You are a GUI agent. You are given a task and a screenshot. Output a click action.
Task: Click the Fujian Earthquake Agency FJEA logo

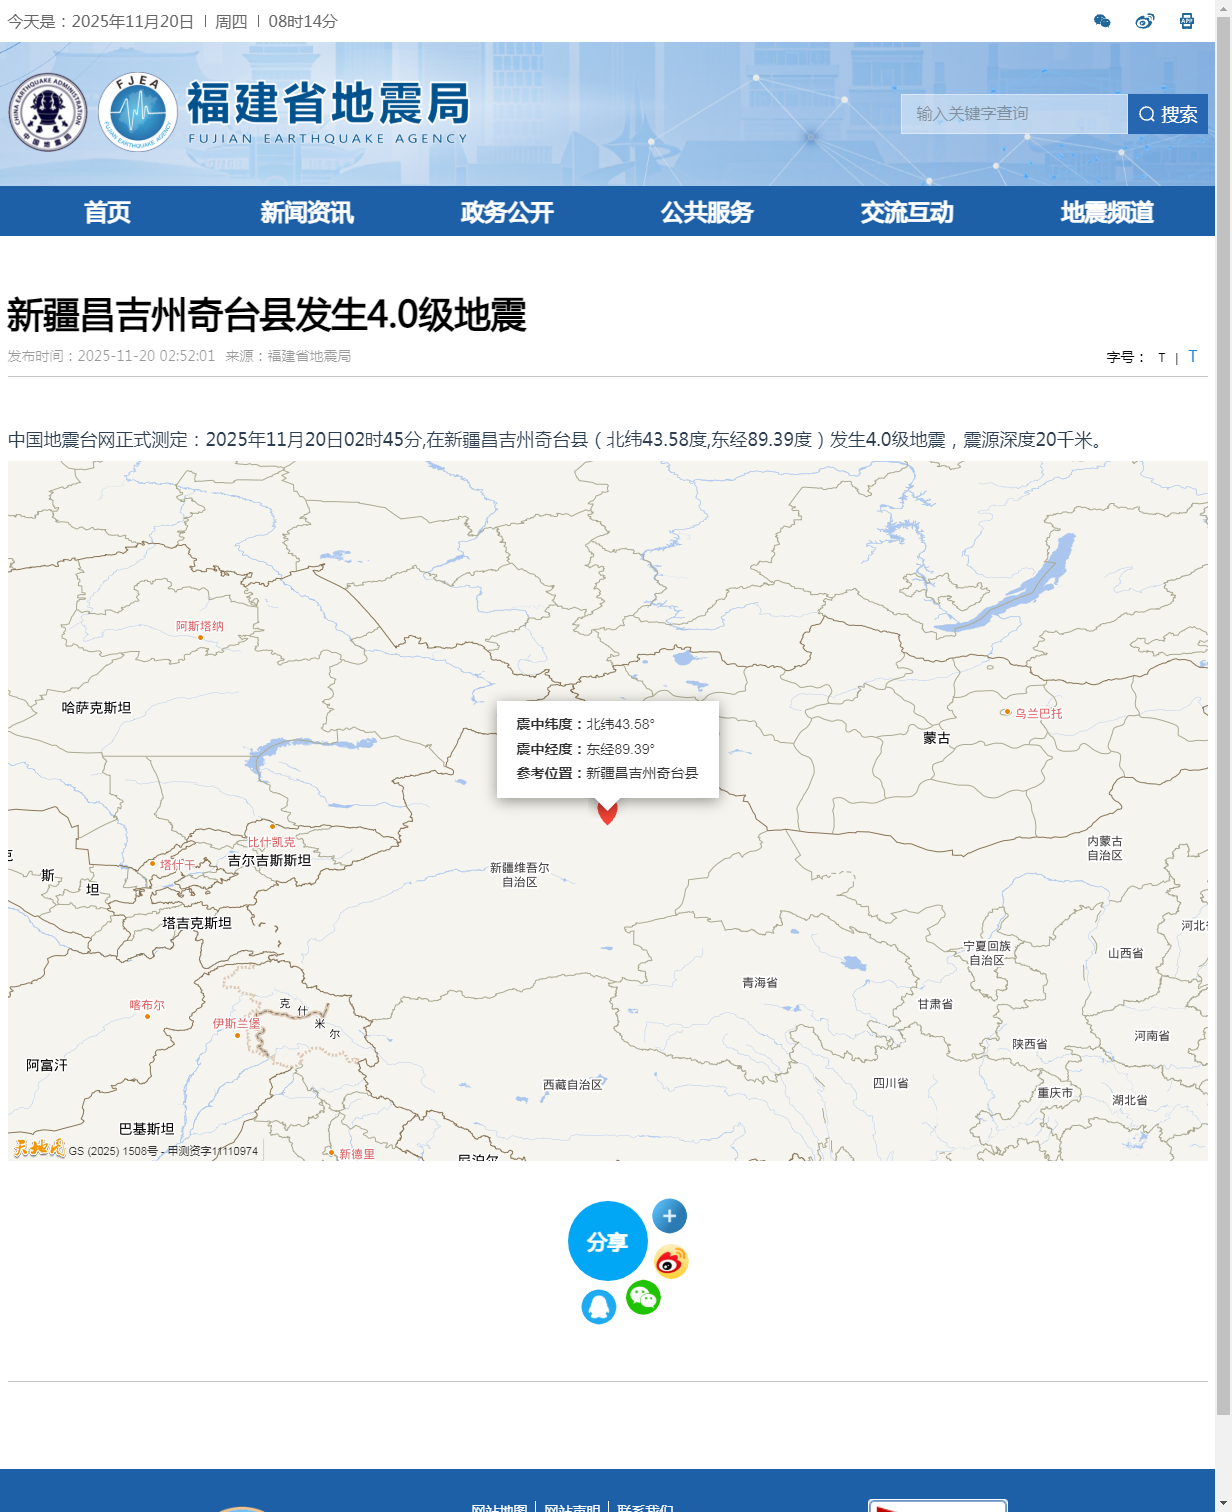(136, 110)
